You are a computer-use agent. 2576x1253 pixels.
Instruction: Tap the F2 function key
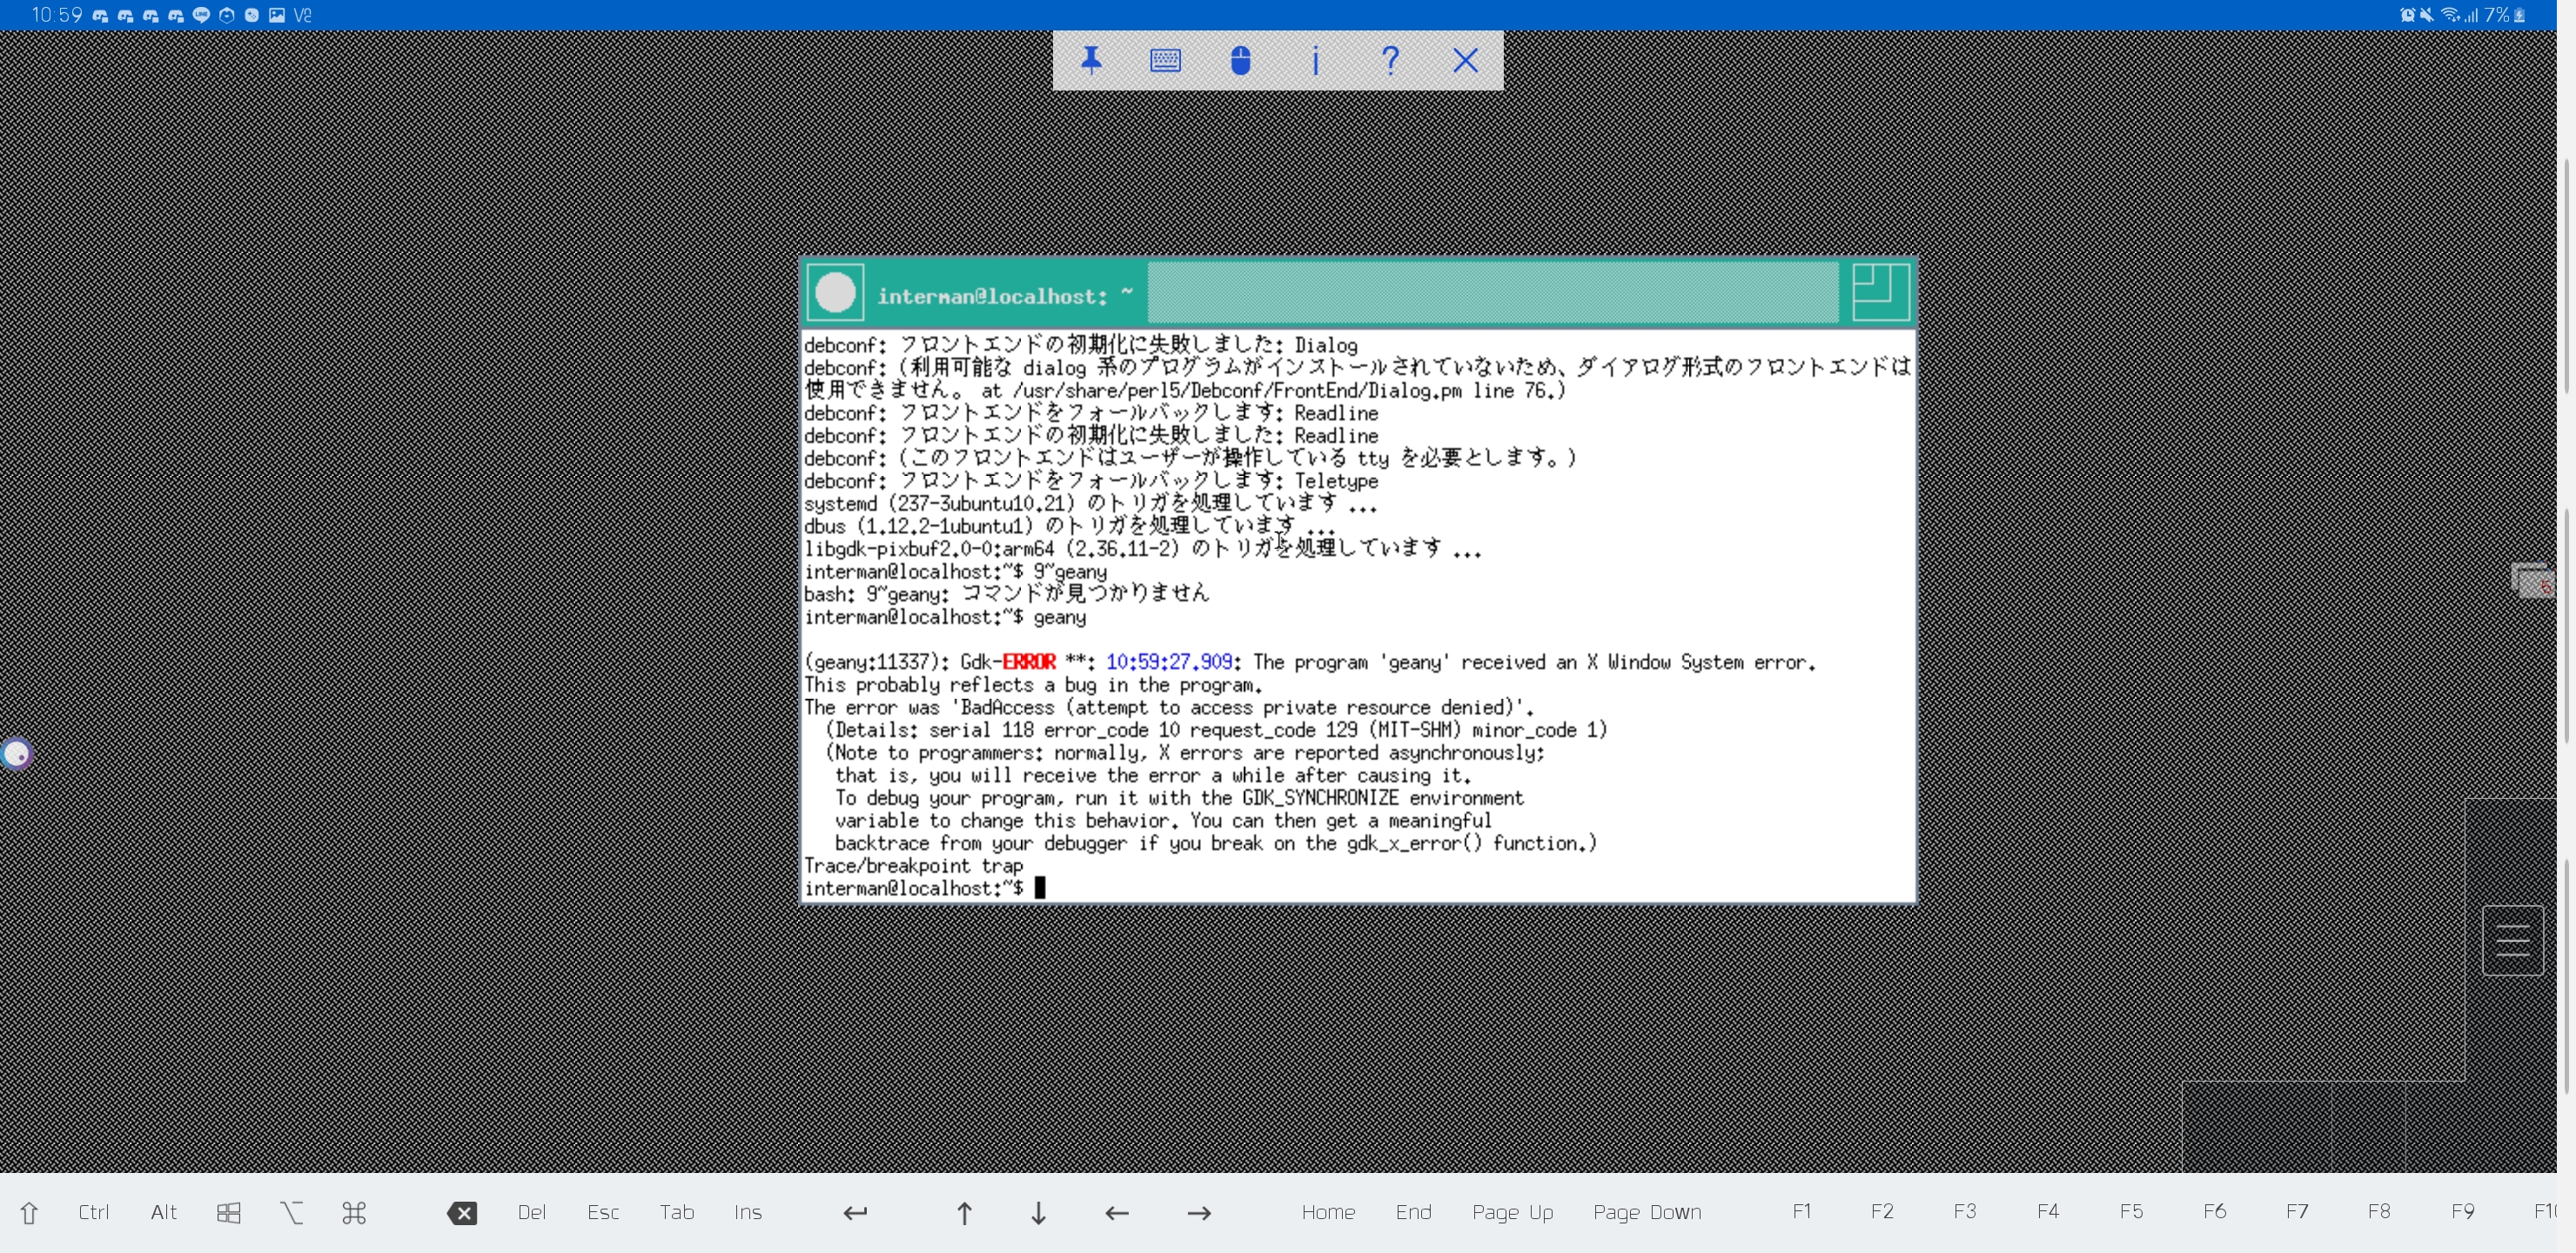1882,1211
